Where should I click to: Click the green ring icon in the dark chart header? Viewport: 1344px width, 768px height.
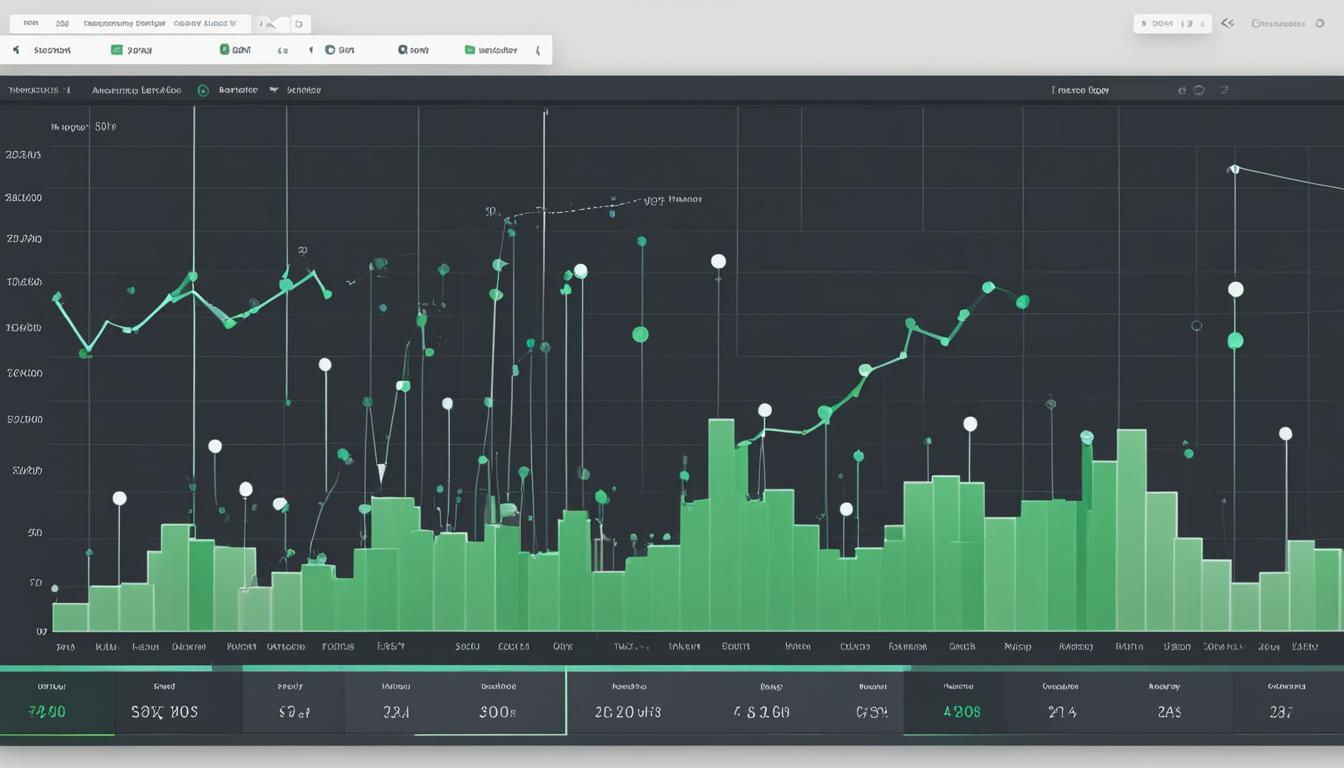(x=203, y=90)
